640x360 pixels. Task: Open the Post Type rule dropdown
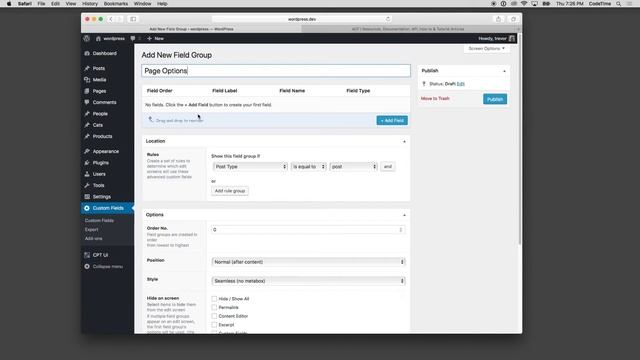tap(250, 167)
